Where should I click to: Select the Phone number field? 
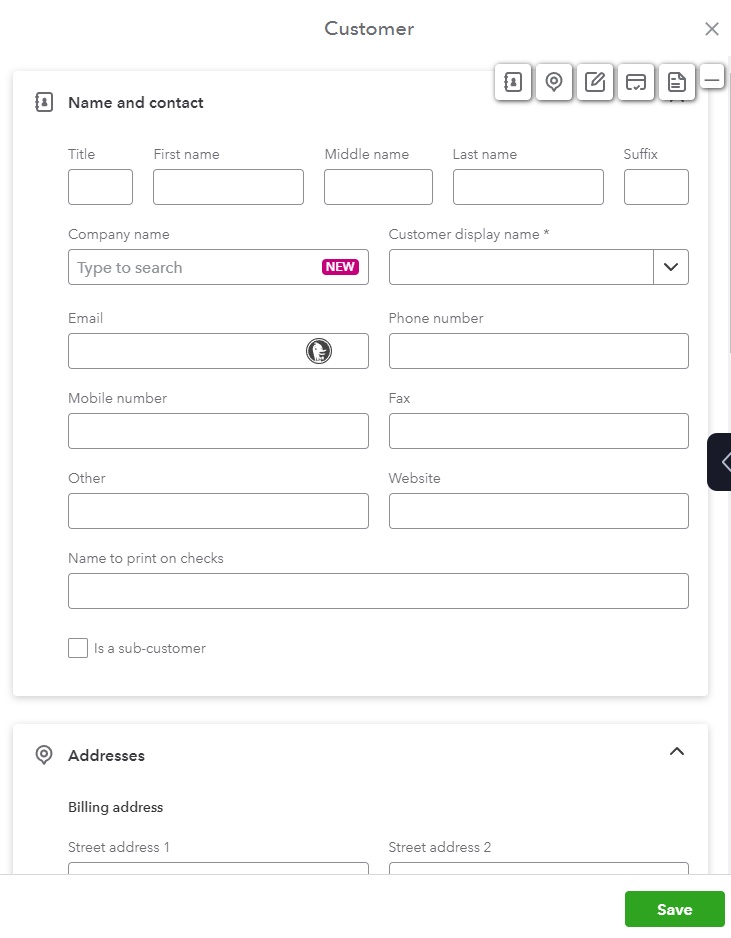coord(538,351)
